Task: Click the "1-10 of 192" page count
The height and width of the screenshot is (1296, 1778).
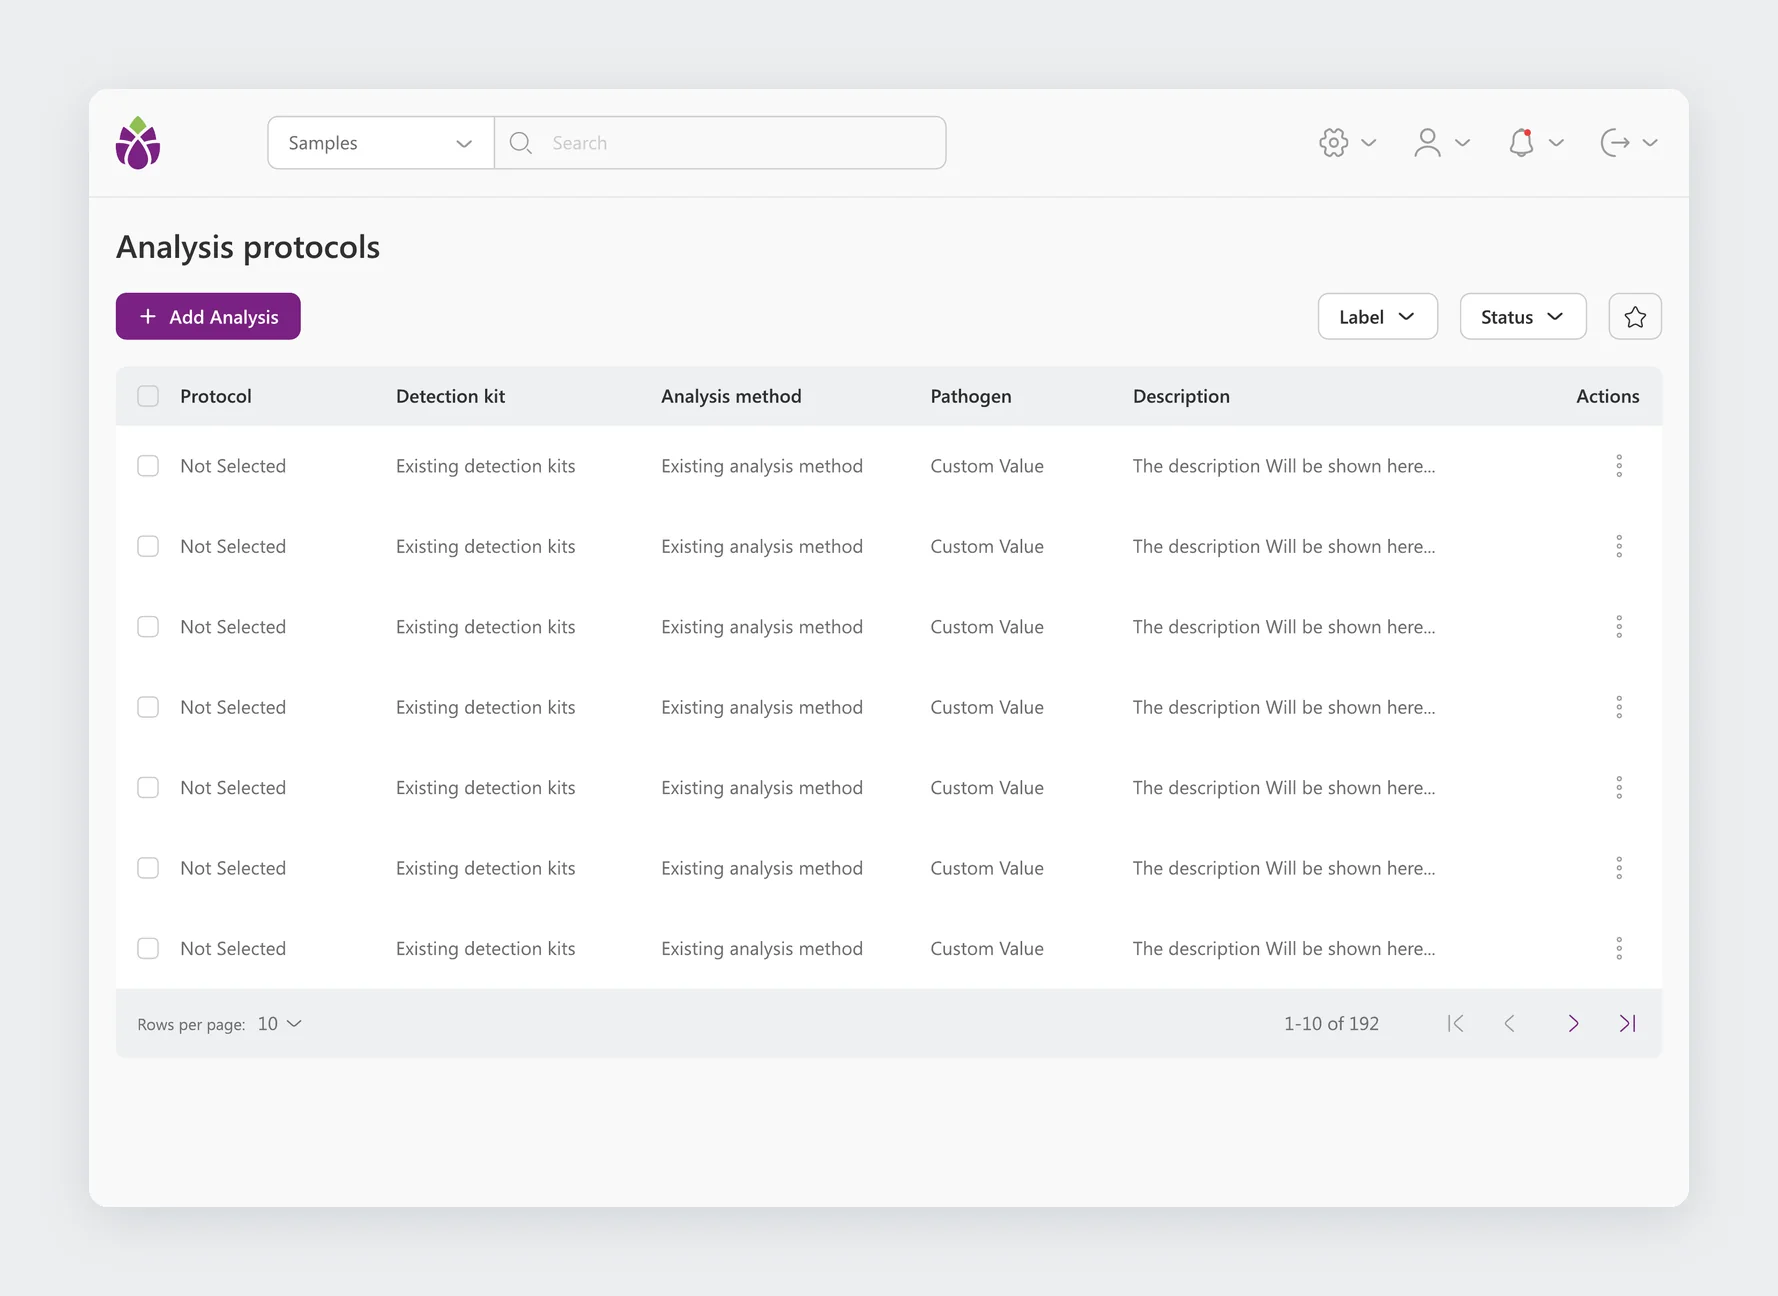Action: [x=1331, y=1024]
